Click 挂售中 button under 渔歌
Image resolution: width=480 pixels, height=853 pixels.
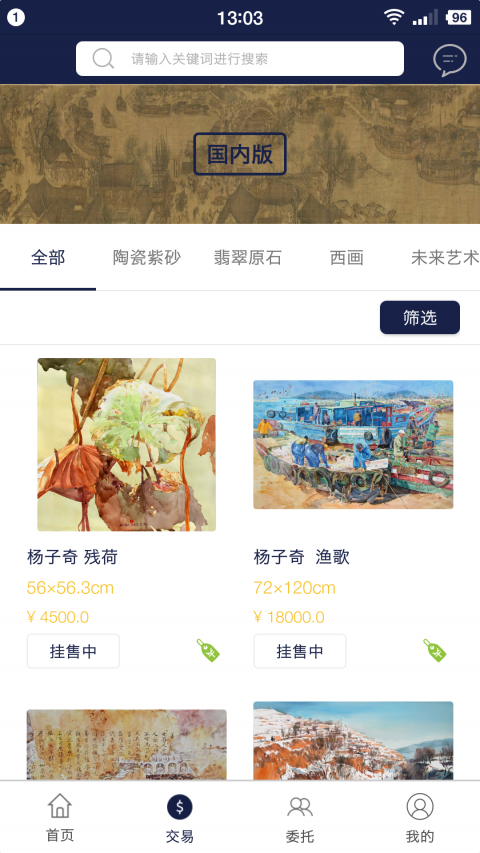point(300,651)
